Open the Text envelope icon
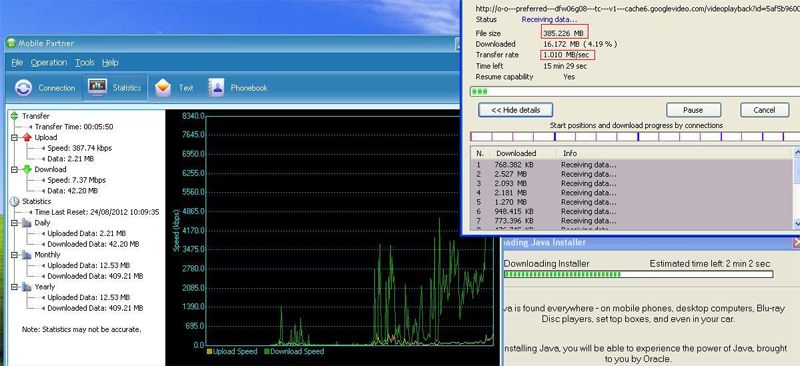 click(x=163, y=88)
